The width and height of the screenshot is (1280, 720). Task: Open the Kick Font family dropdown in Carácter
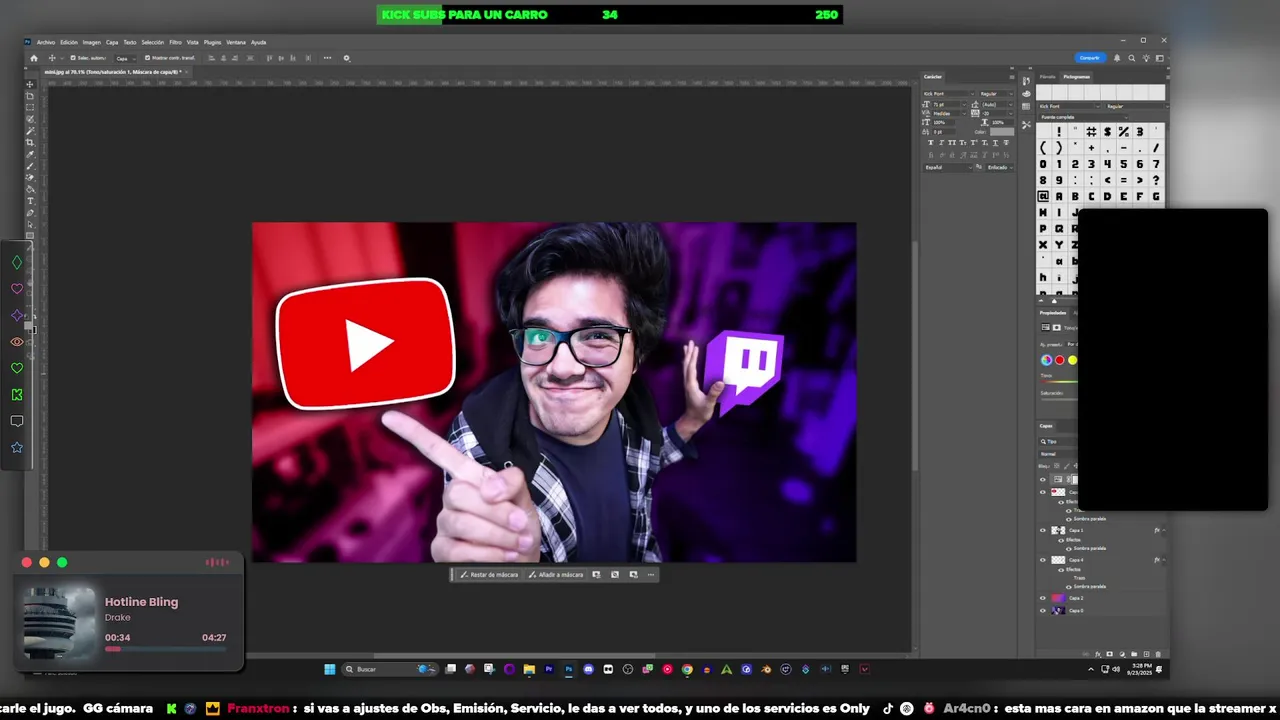tap(949, 94)
